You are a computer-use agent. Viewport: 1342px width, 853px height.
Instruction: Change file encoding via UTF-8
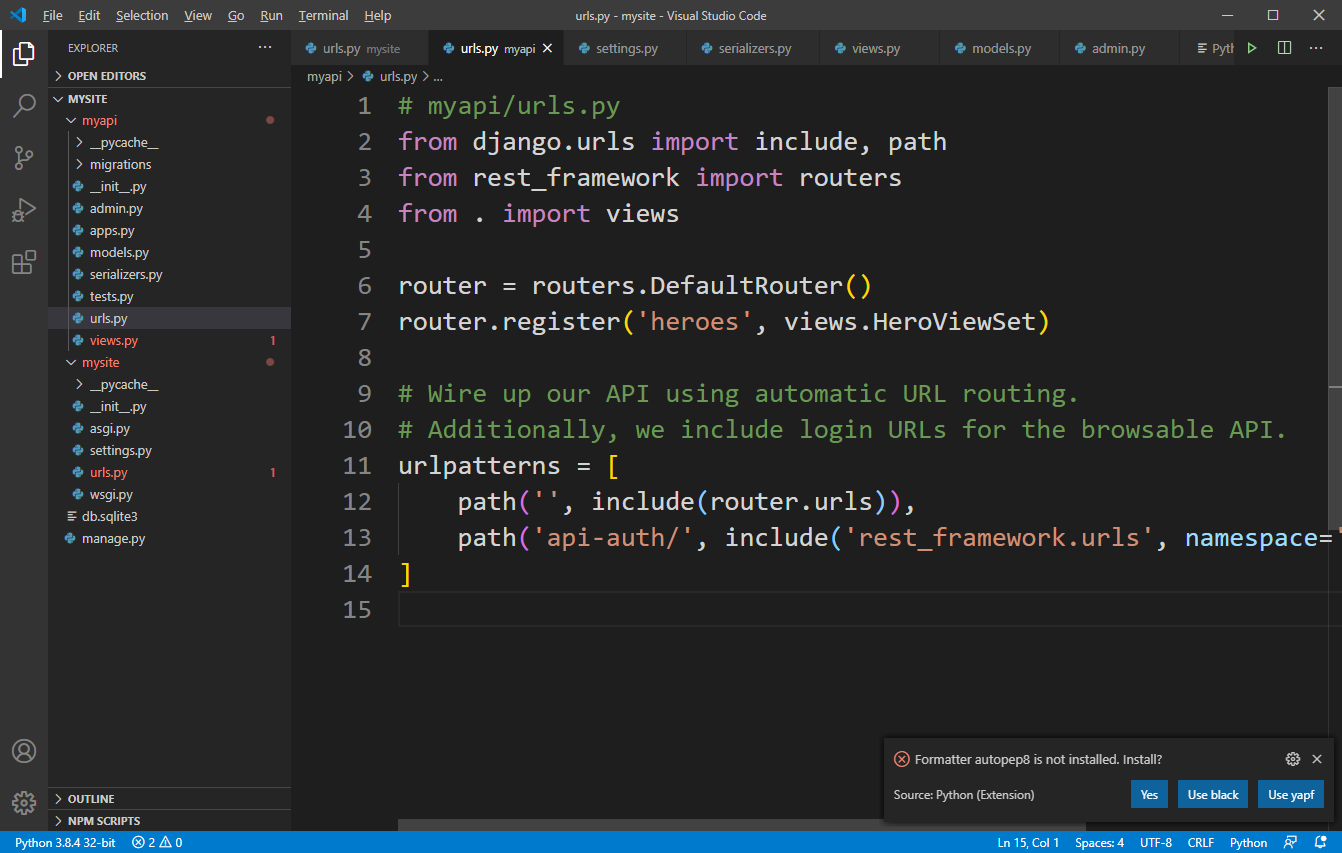point(1155,842)
